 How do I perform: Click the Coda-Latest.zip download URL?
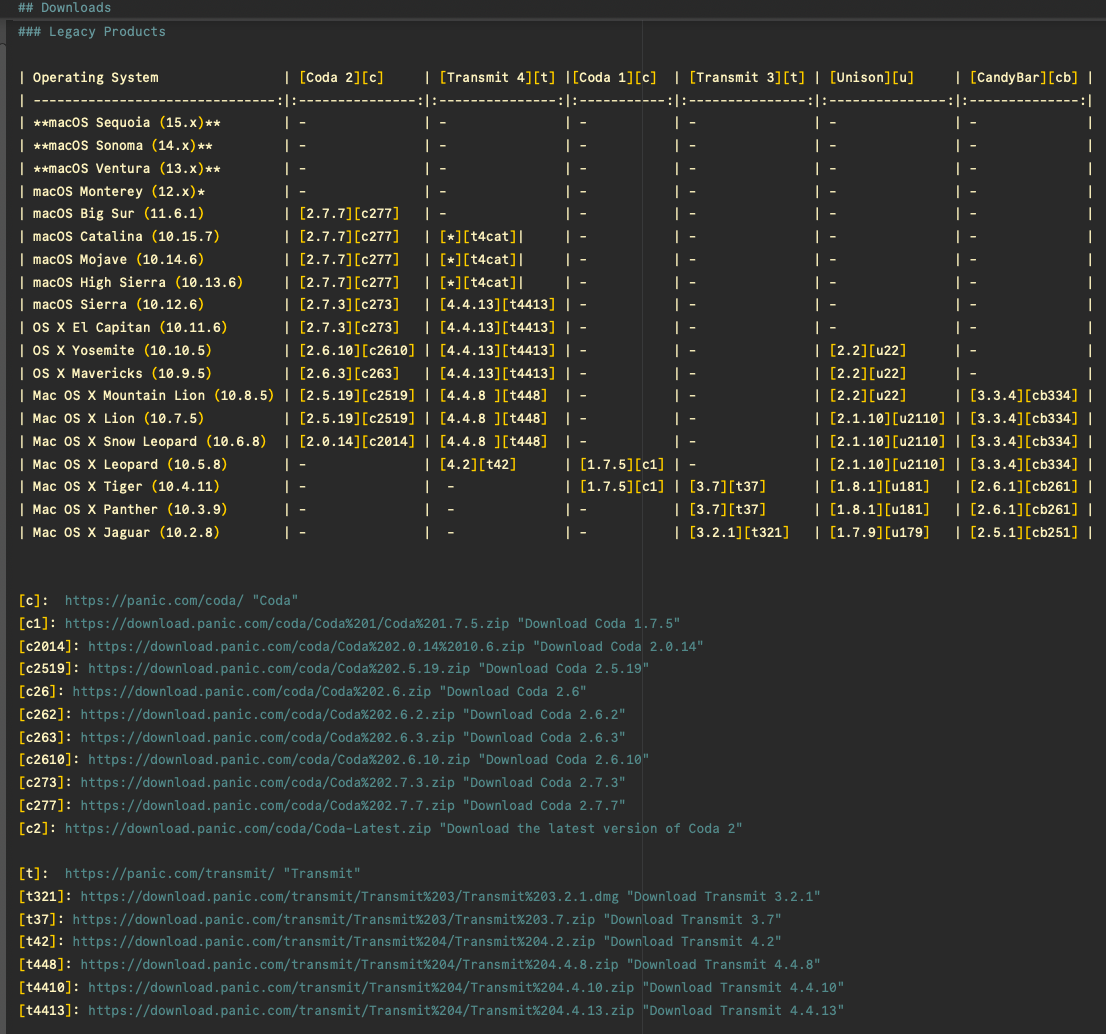point(248,829)
